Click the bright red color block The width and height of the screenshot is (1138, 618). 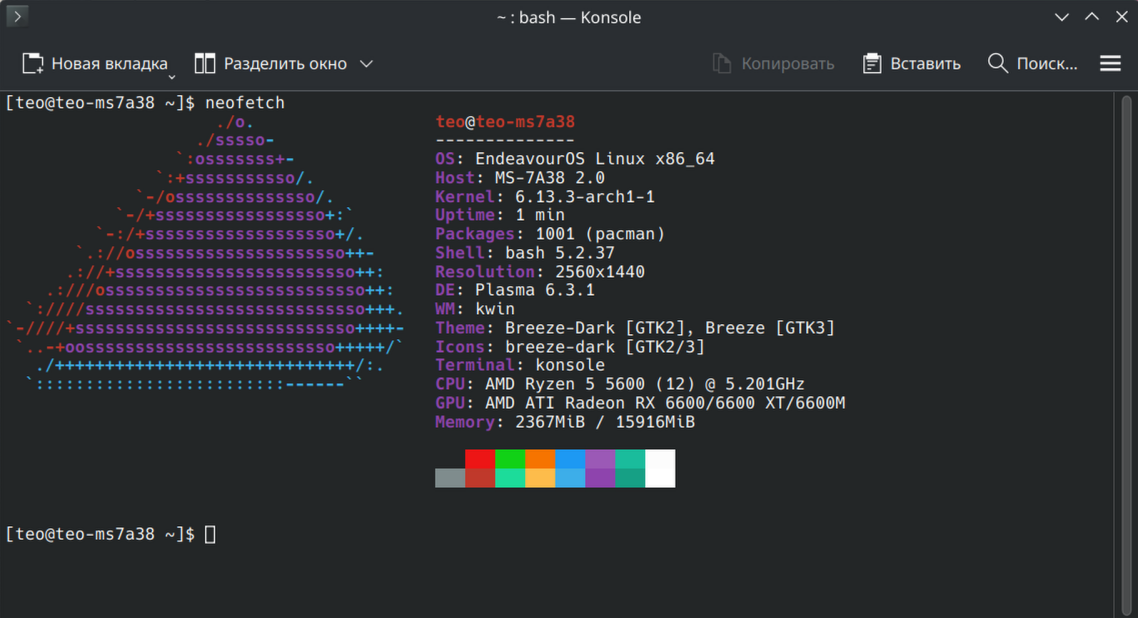click(480, 458)
